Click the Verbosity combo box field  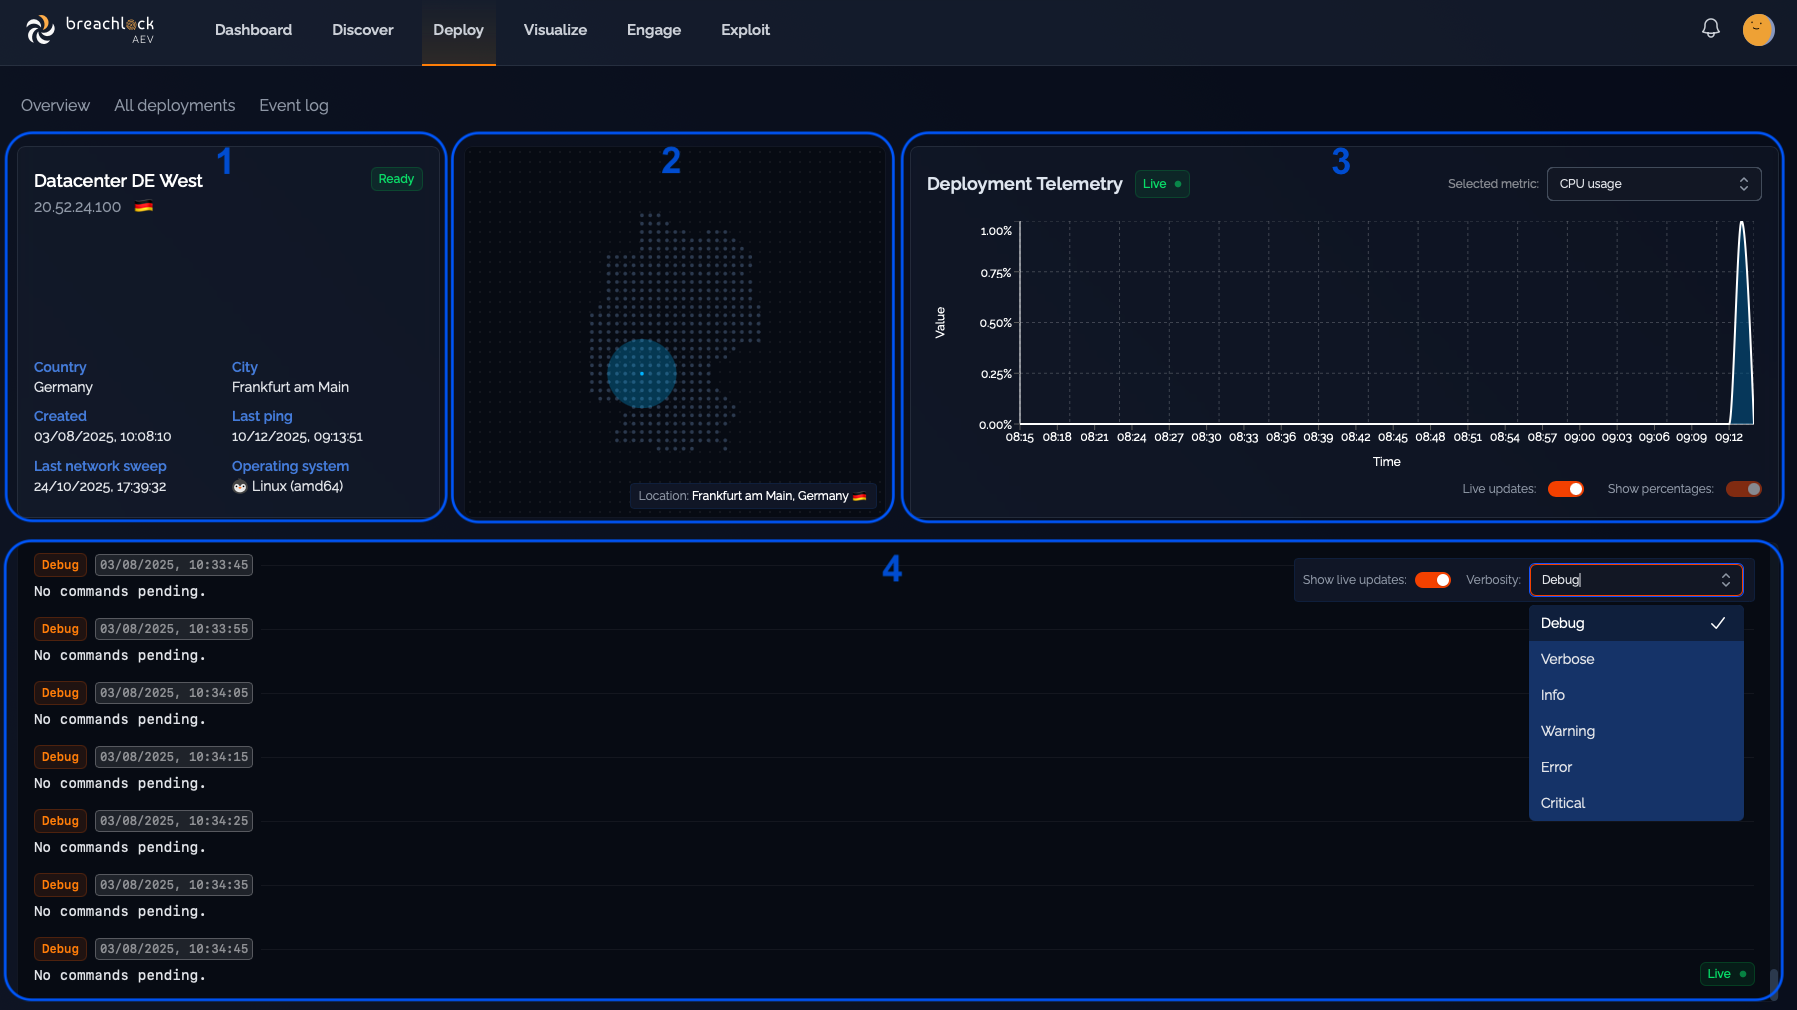point(1636,580)
